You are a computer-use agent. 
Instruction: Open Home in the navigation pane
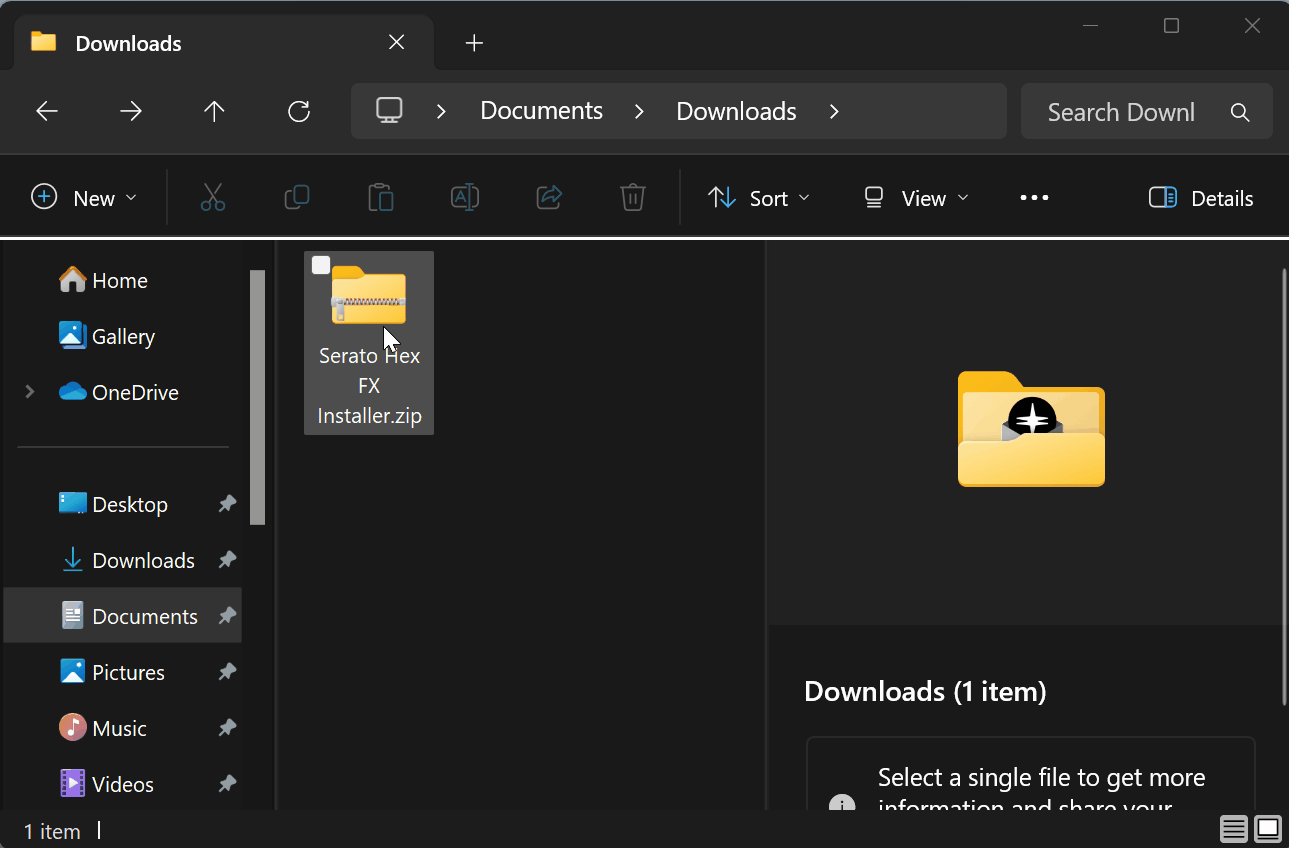pyautogui.click(x=104, y=280)
